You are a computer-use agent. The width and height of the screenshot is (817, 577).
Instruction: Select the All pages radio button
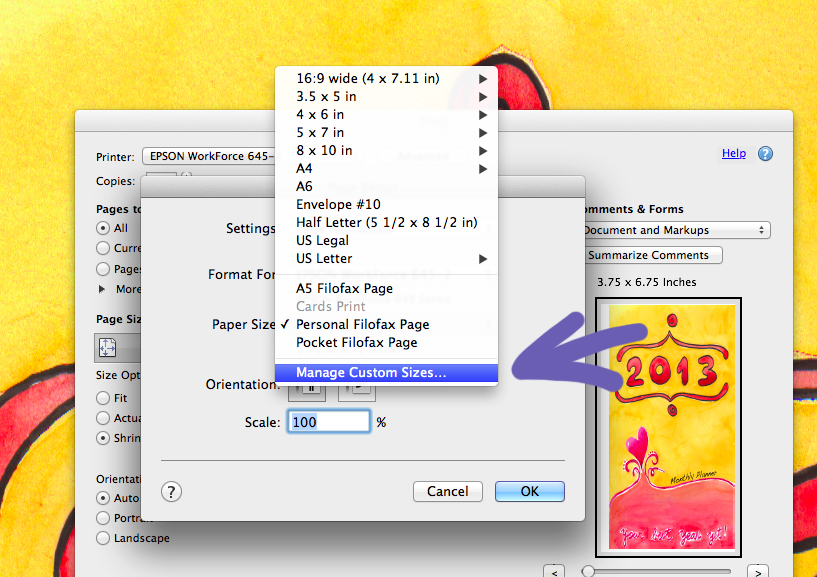click(x=103, y=228)
